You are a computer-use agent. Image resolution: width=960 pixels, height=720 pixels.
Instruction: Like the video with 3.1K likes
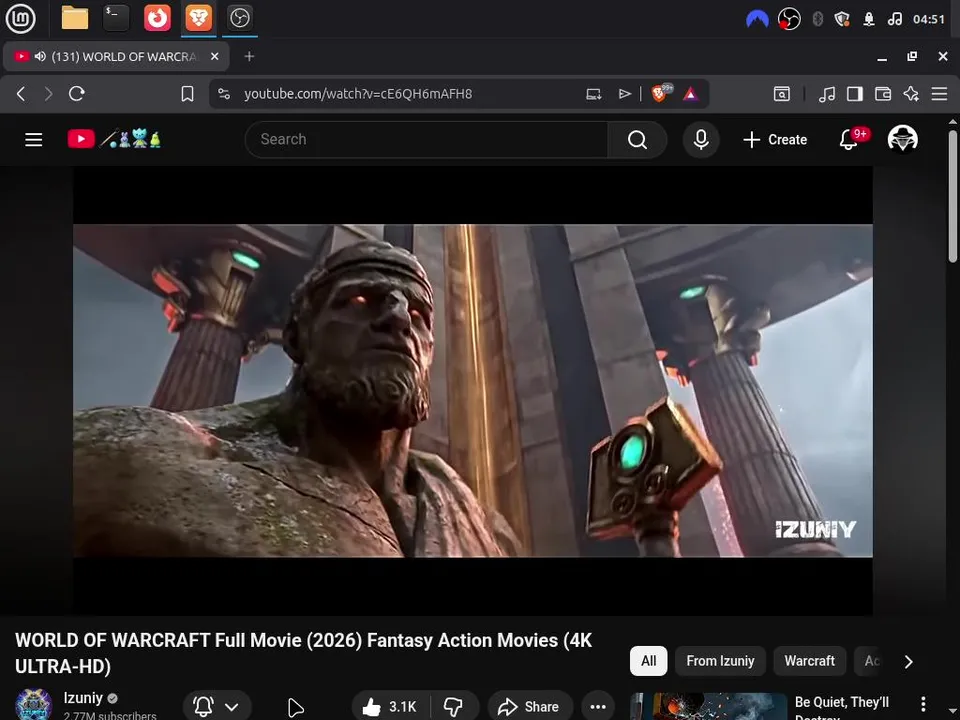click(x=389, y=707)
